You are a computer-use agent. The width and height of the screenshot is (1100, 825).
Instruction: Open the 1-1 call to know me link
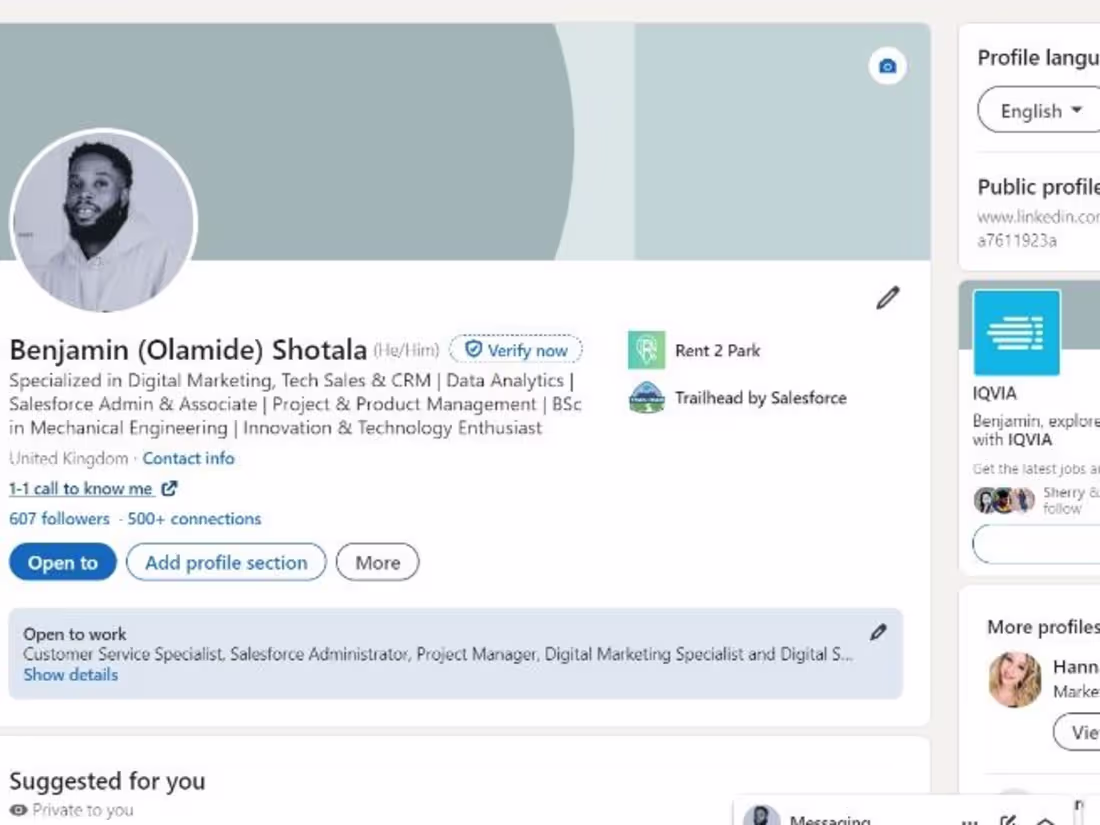pyautogui.click(x=81, y=489)
